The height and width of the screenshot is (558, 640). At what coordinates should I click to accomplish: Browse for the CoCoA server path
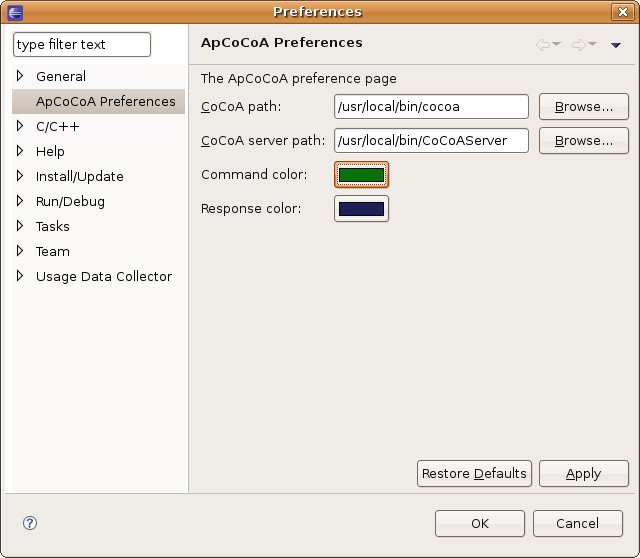coord(584,140)
